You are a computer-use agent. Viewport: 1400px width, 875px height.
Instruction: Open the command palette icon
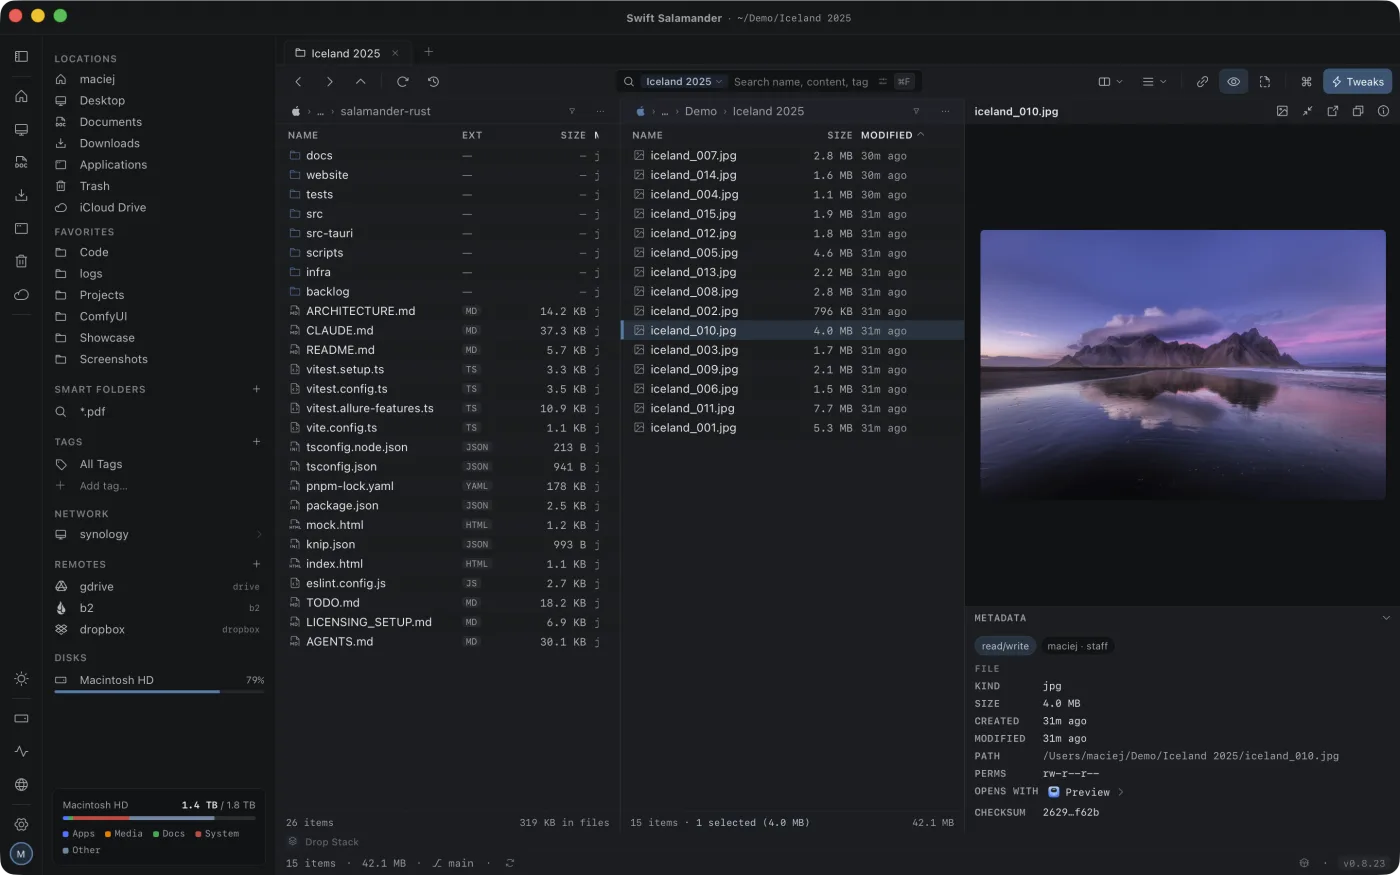pyautogui.click(x=1306, y=82)
